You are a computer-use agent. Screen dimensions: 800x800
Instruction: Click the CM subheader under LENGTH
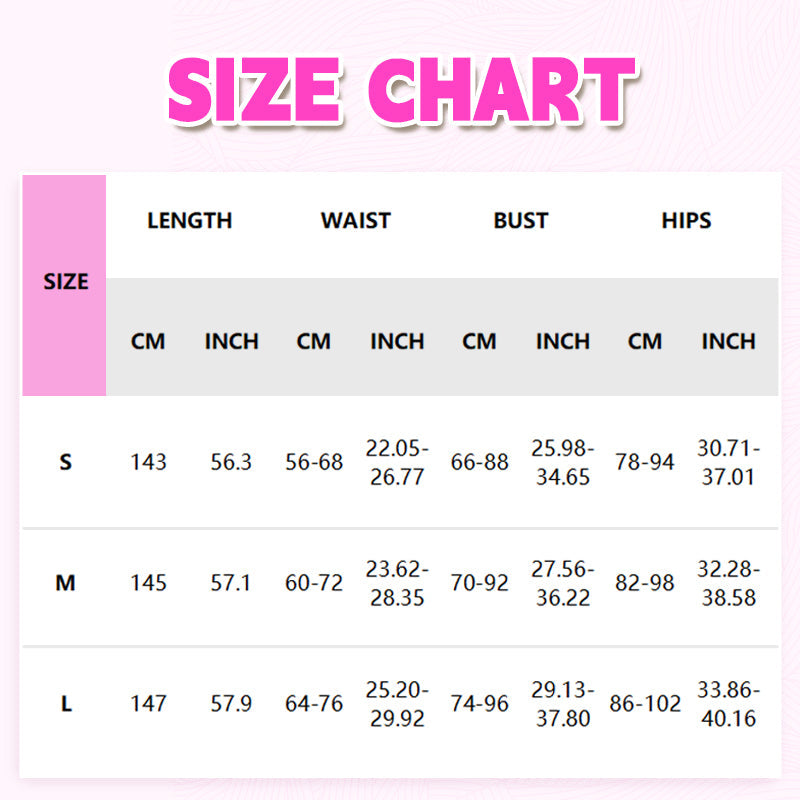(x=148, y=341)
